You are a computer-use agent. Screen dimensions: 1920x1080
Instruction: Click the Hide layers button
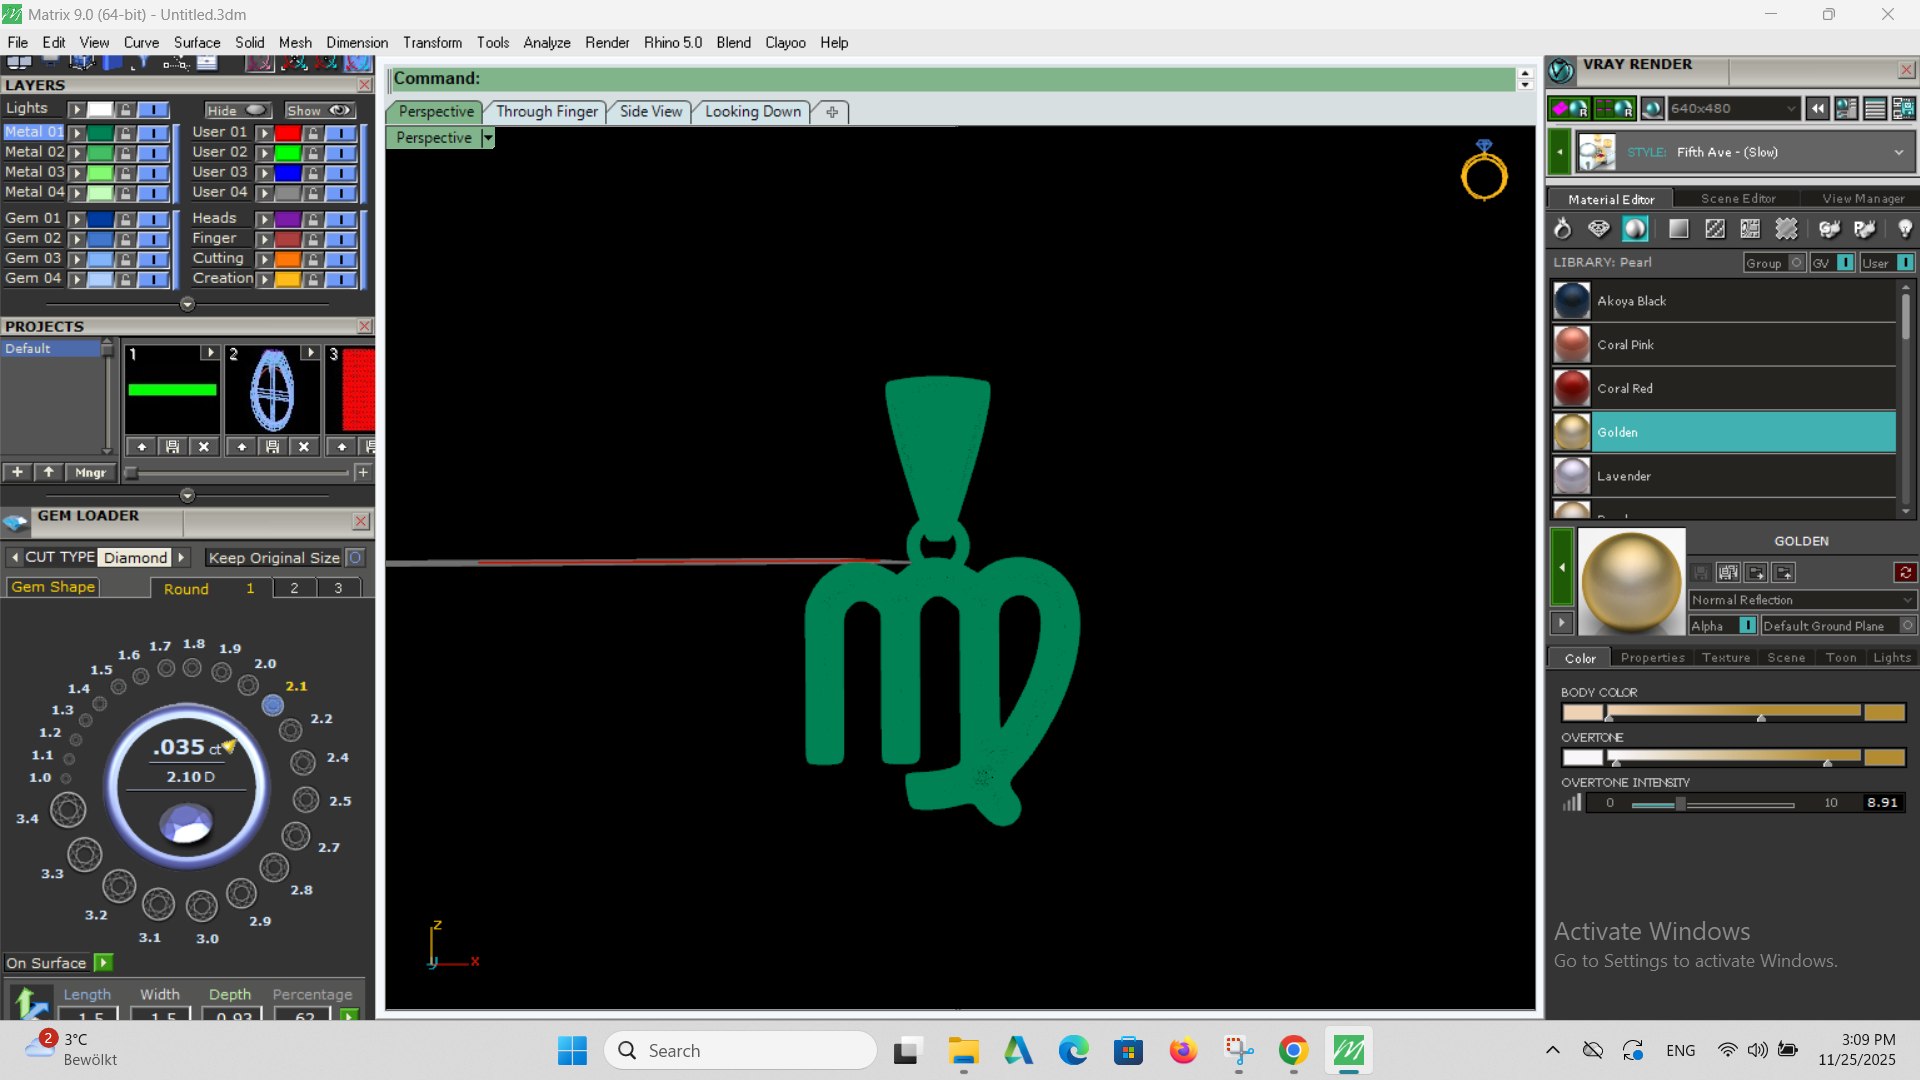237,111
